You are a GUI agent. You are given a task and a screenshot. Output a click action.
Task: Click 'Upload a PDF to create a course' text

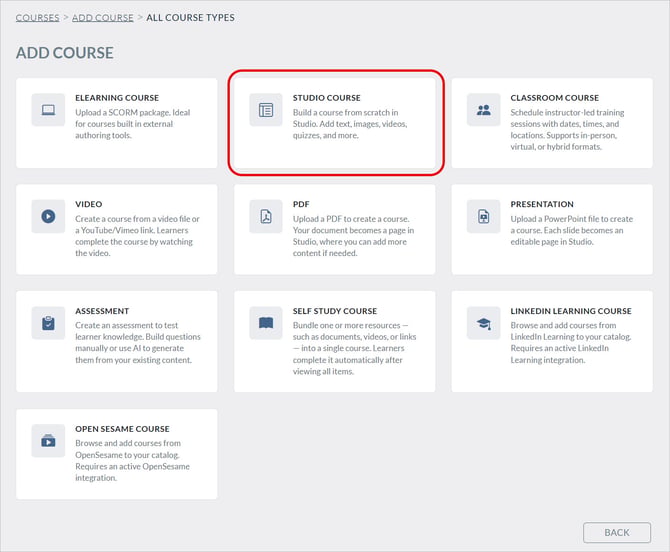353,236
